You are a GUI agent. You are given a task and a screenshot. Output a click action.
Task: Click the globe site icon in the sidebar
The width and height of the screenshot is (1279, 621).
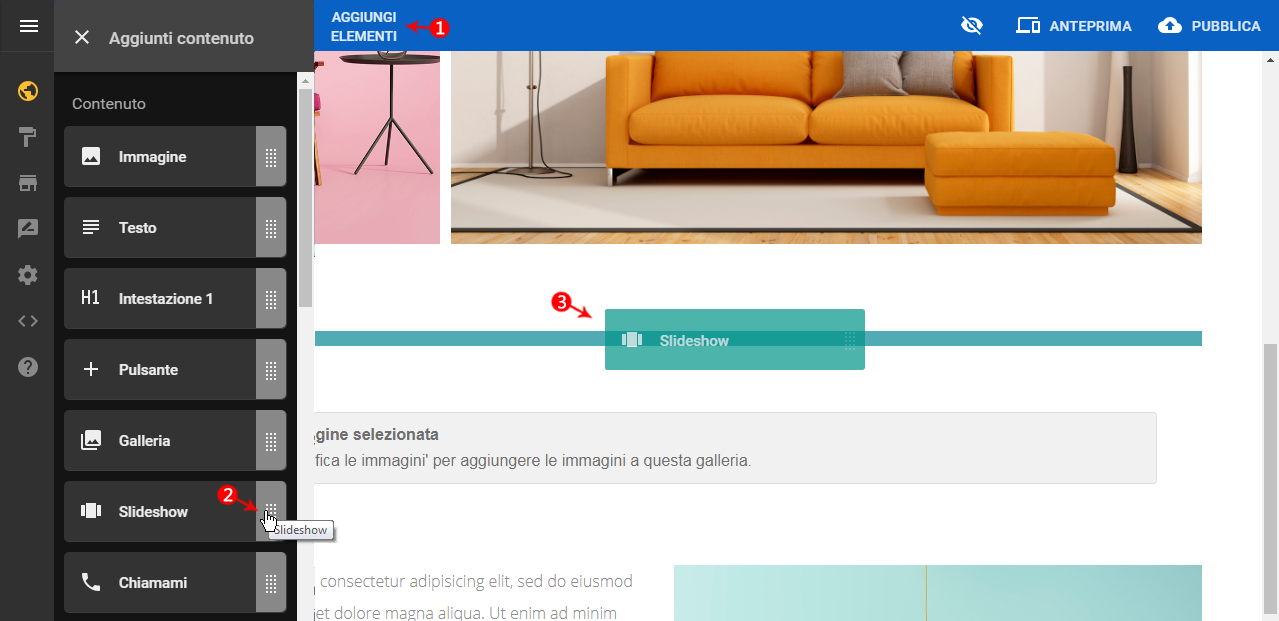(28, 92)
